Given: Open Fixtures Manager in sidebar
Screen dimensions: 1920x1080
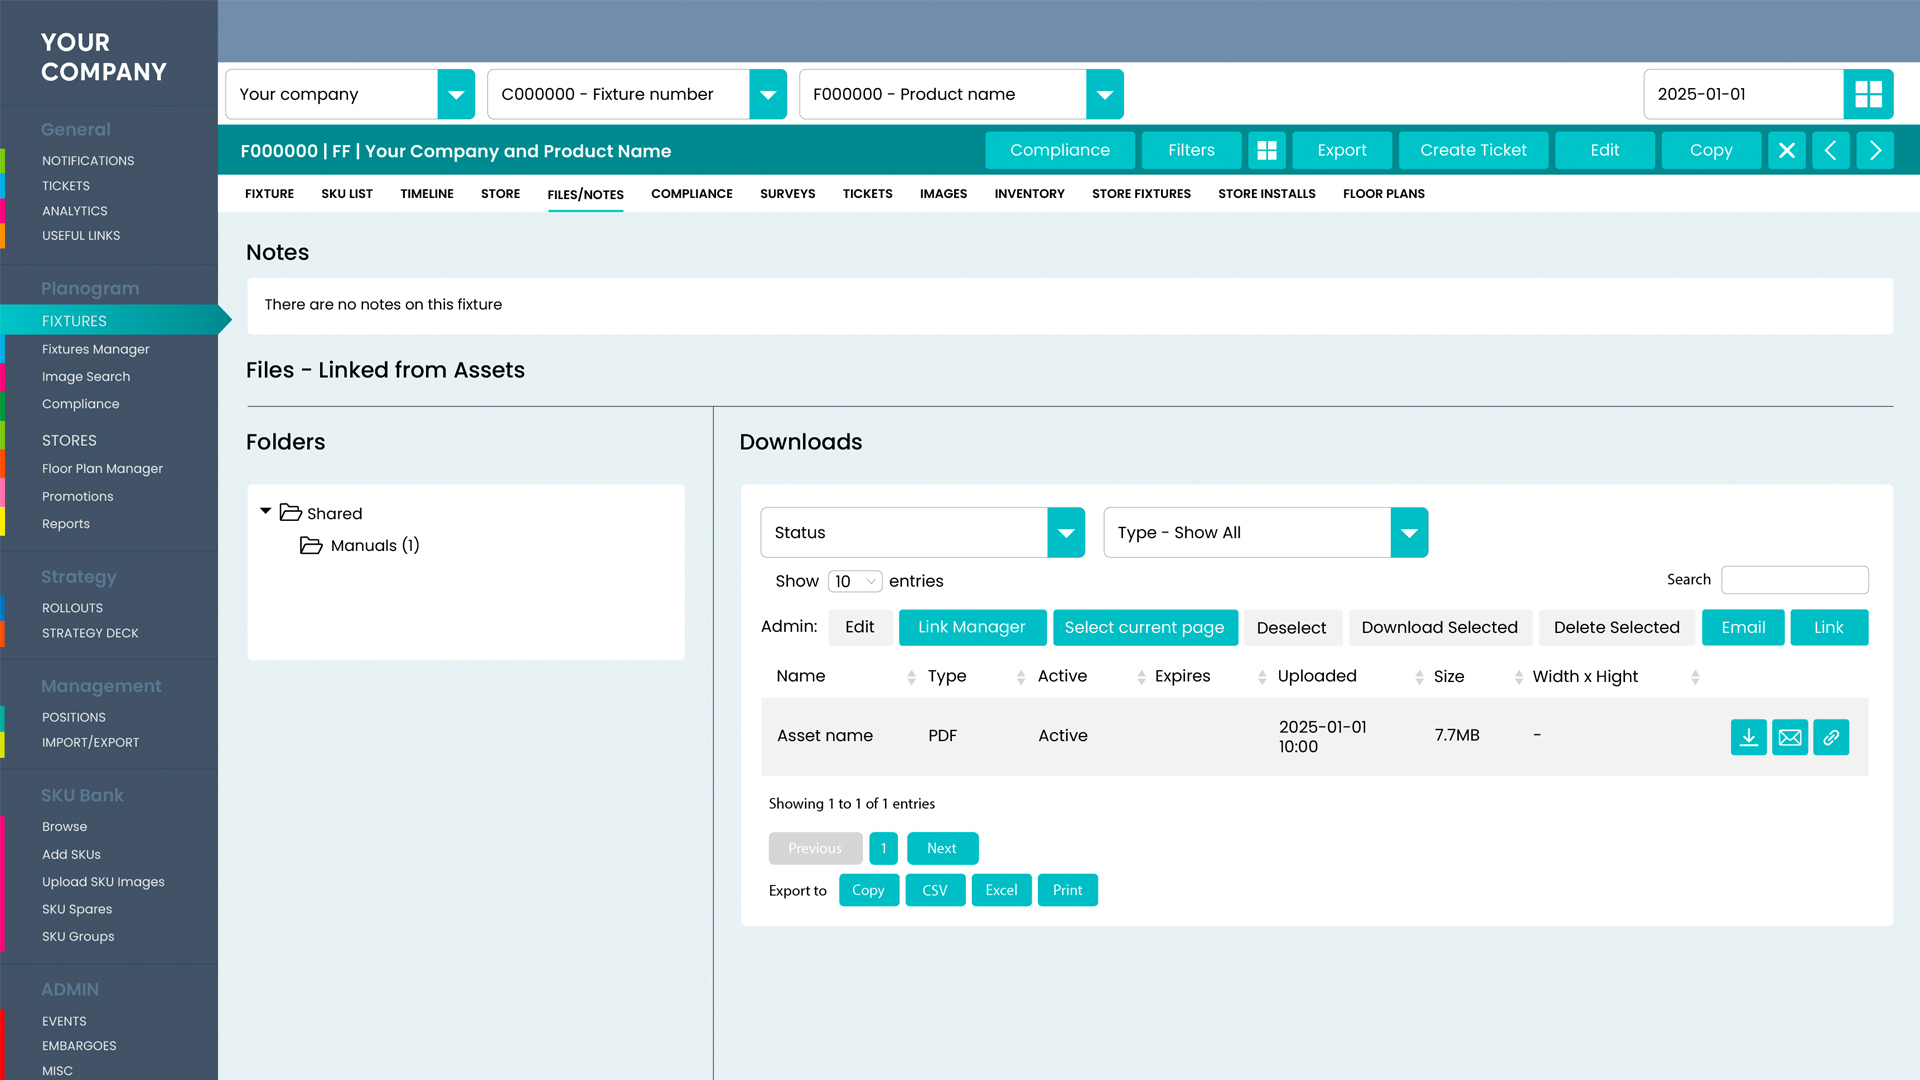Looking at the screenshot, I should [x=96, y=349].
